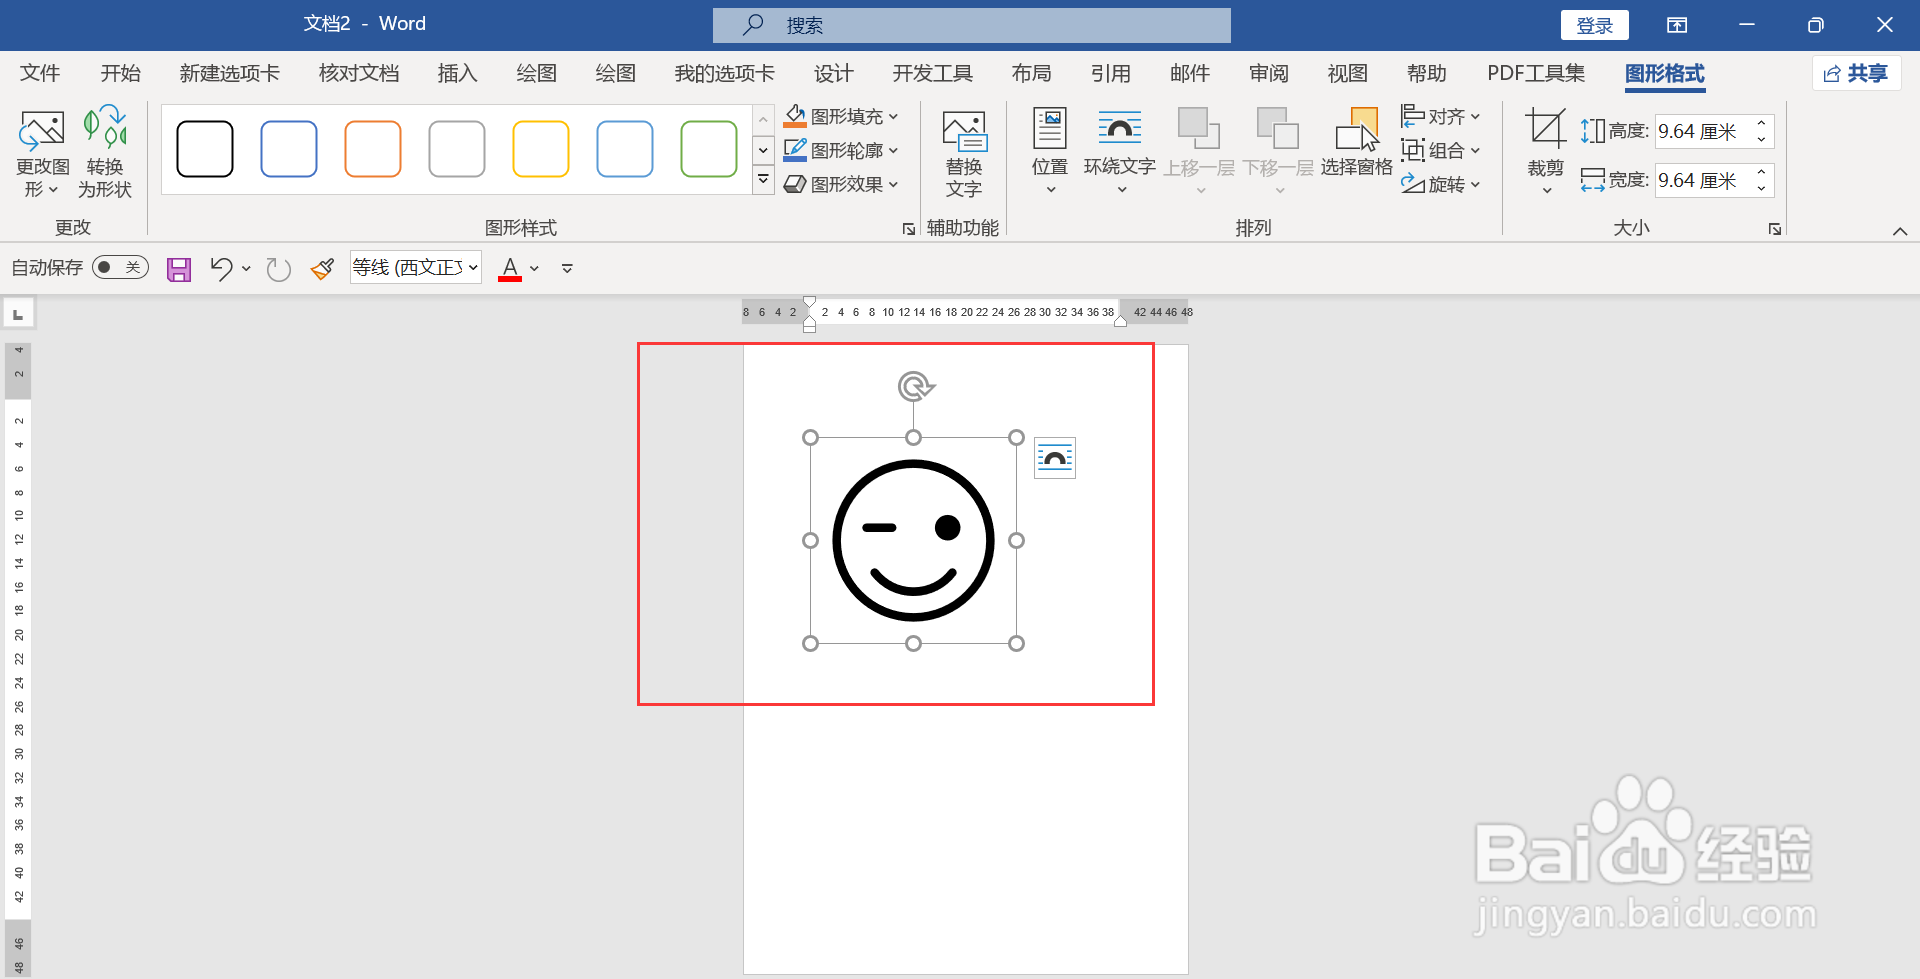Click the font color A icon
1920x979 pixels.
point(510,268)
